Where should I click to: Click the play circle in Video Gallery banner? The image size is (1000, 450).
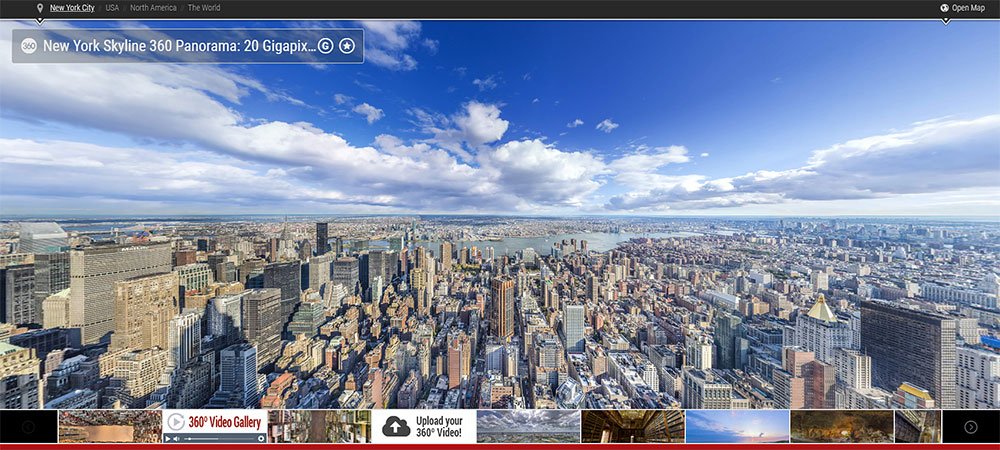176,422
